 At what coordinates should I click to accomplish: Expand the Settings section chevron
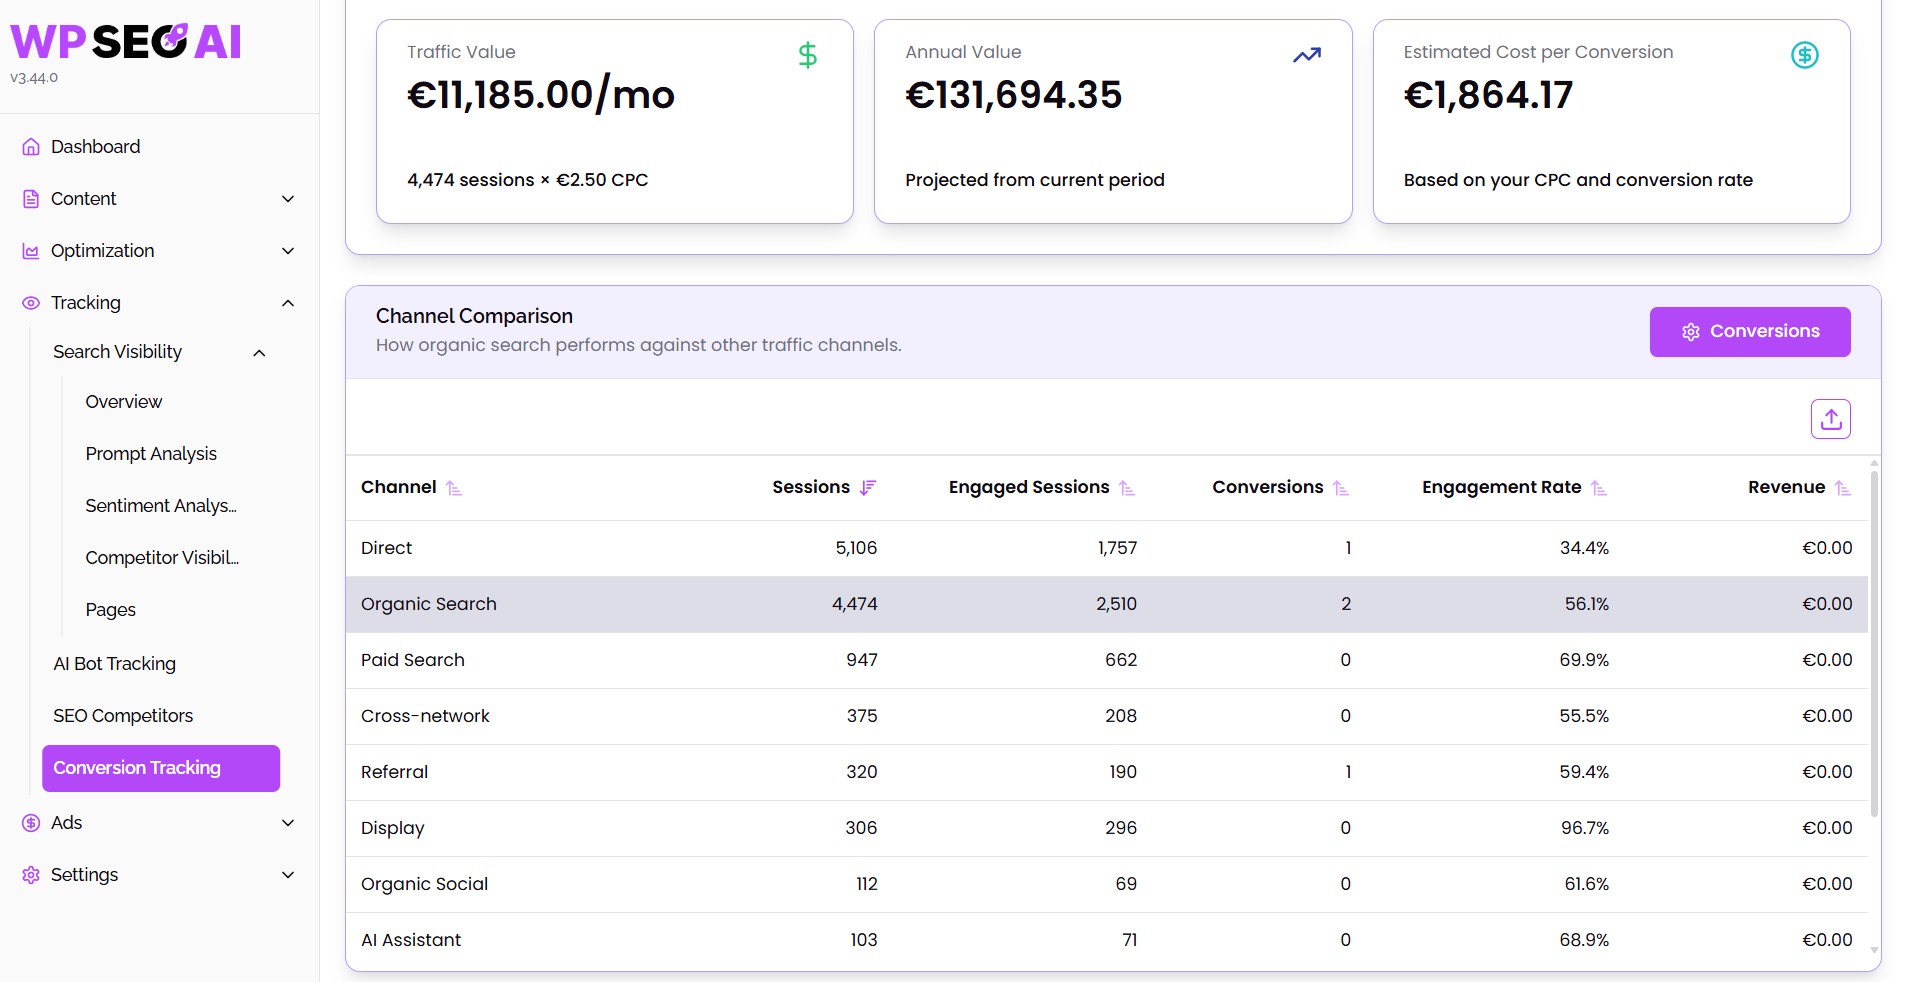click(x=288, y=875)
